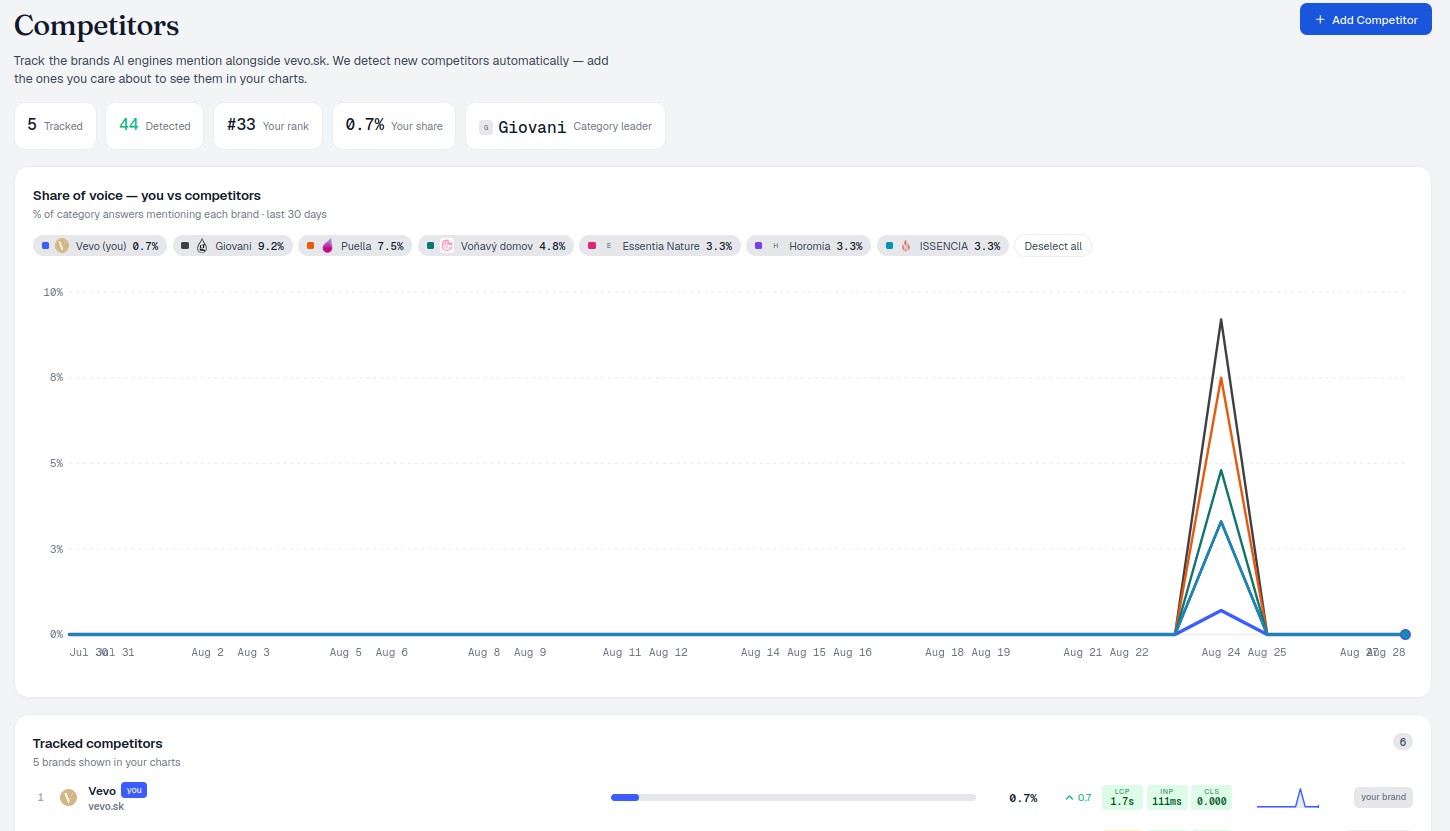Open the 44 Detected card
Viewport: 1450px width, 831px height.
click(154, 126)
